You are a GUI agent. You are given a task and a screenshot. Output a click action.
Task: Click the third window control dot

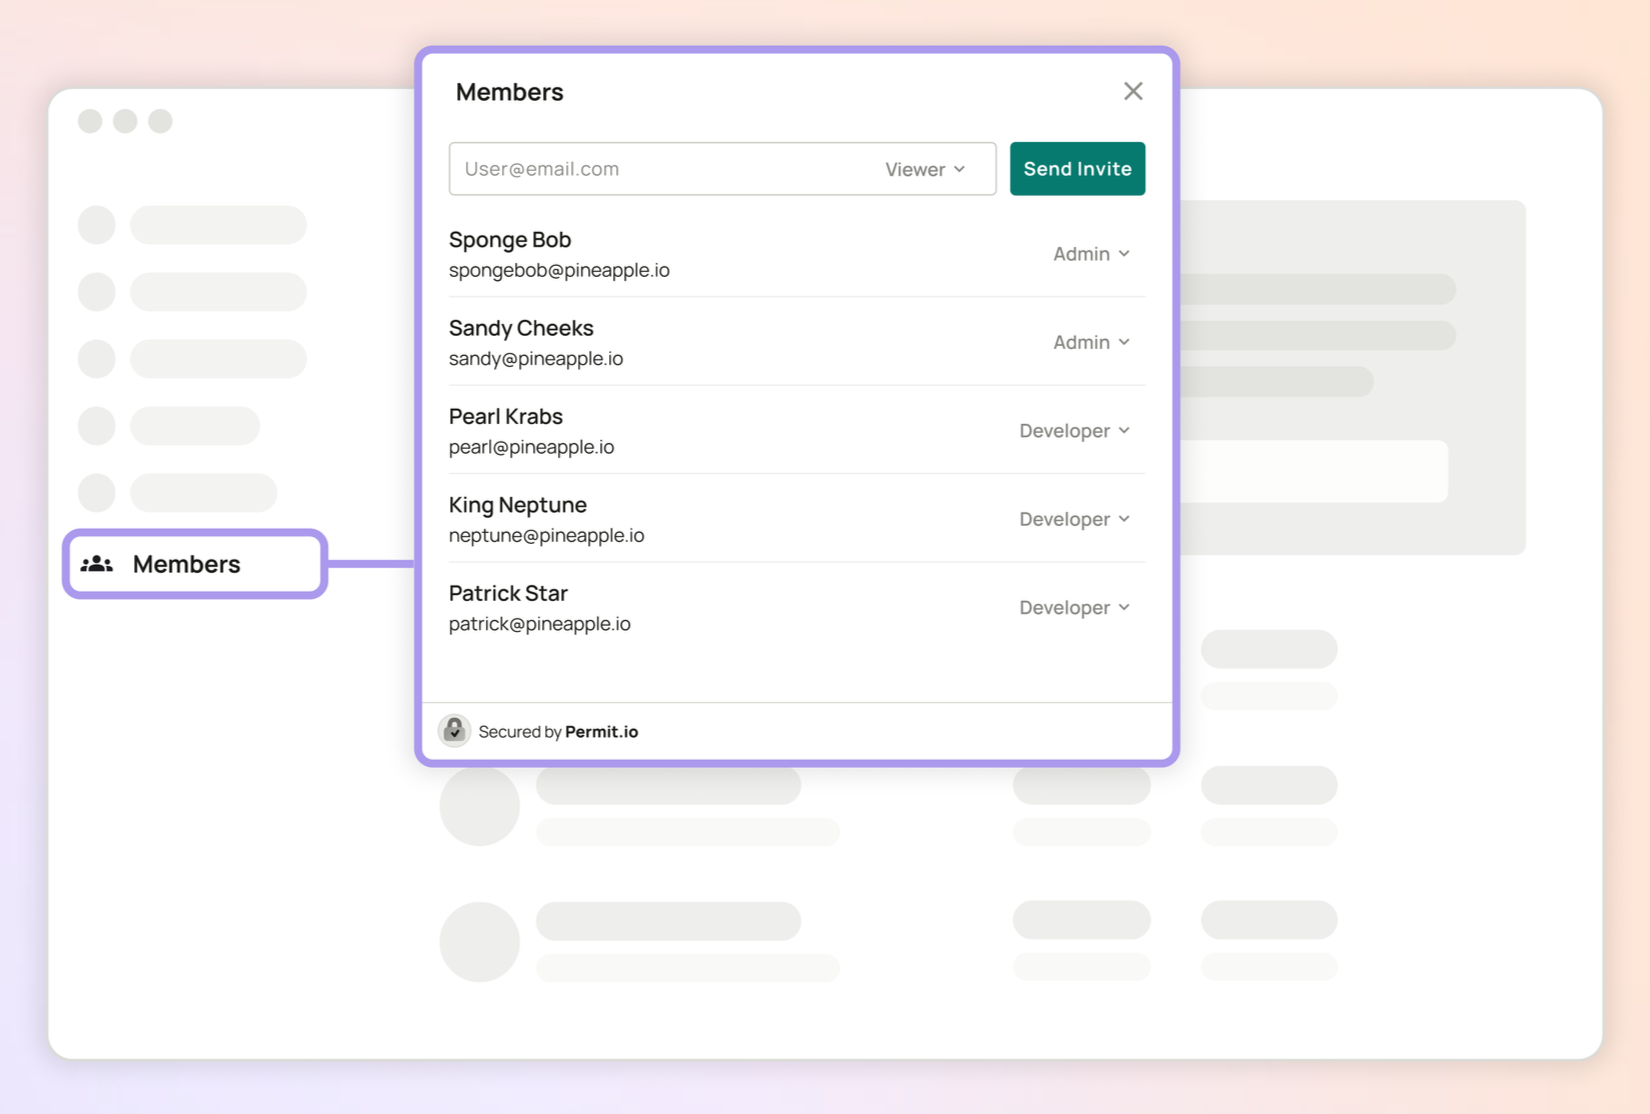[x=160, y=121]
